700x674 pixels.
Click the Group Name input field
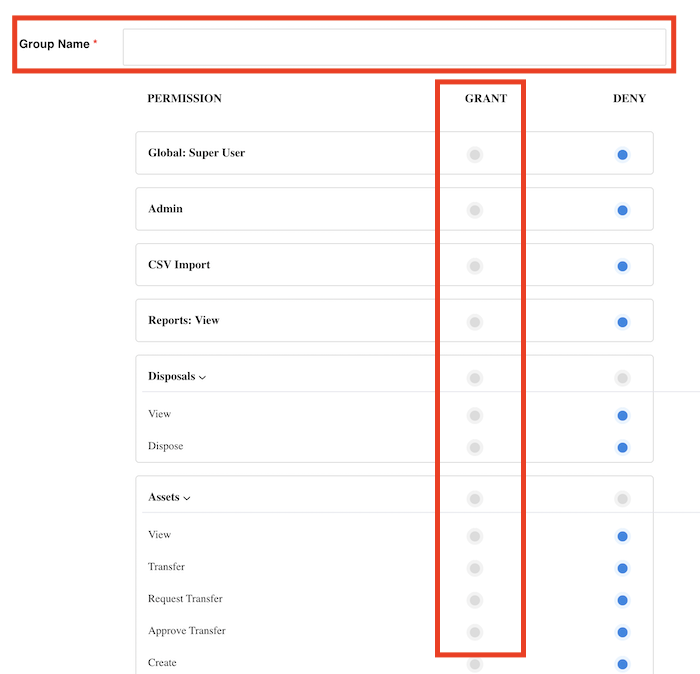[394, 47]
